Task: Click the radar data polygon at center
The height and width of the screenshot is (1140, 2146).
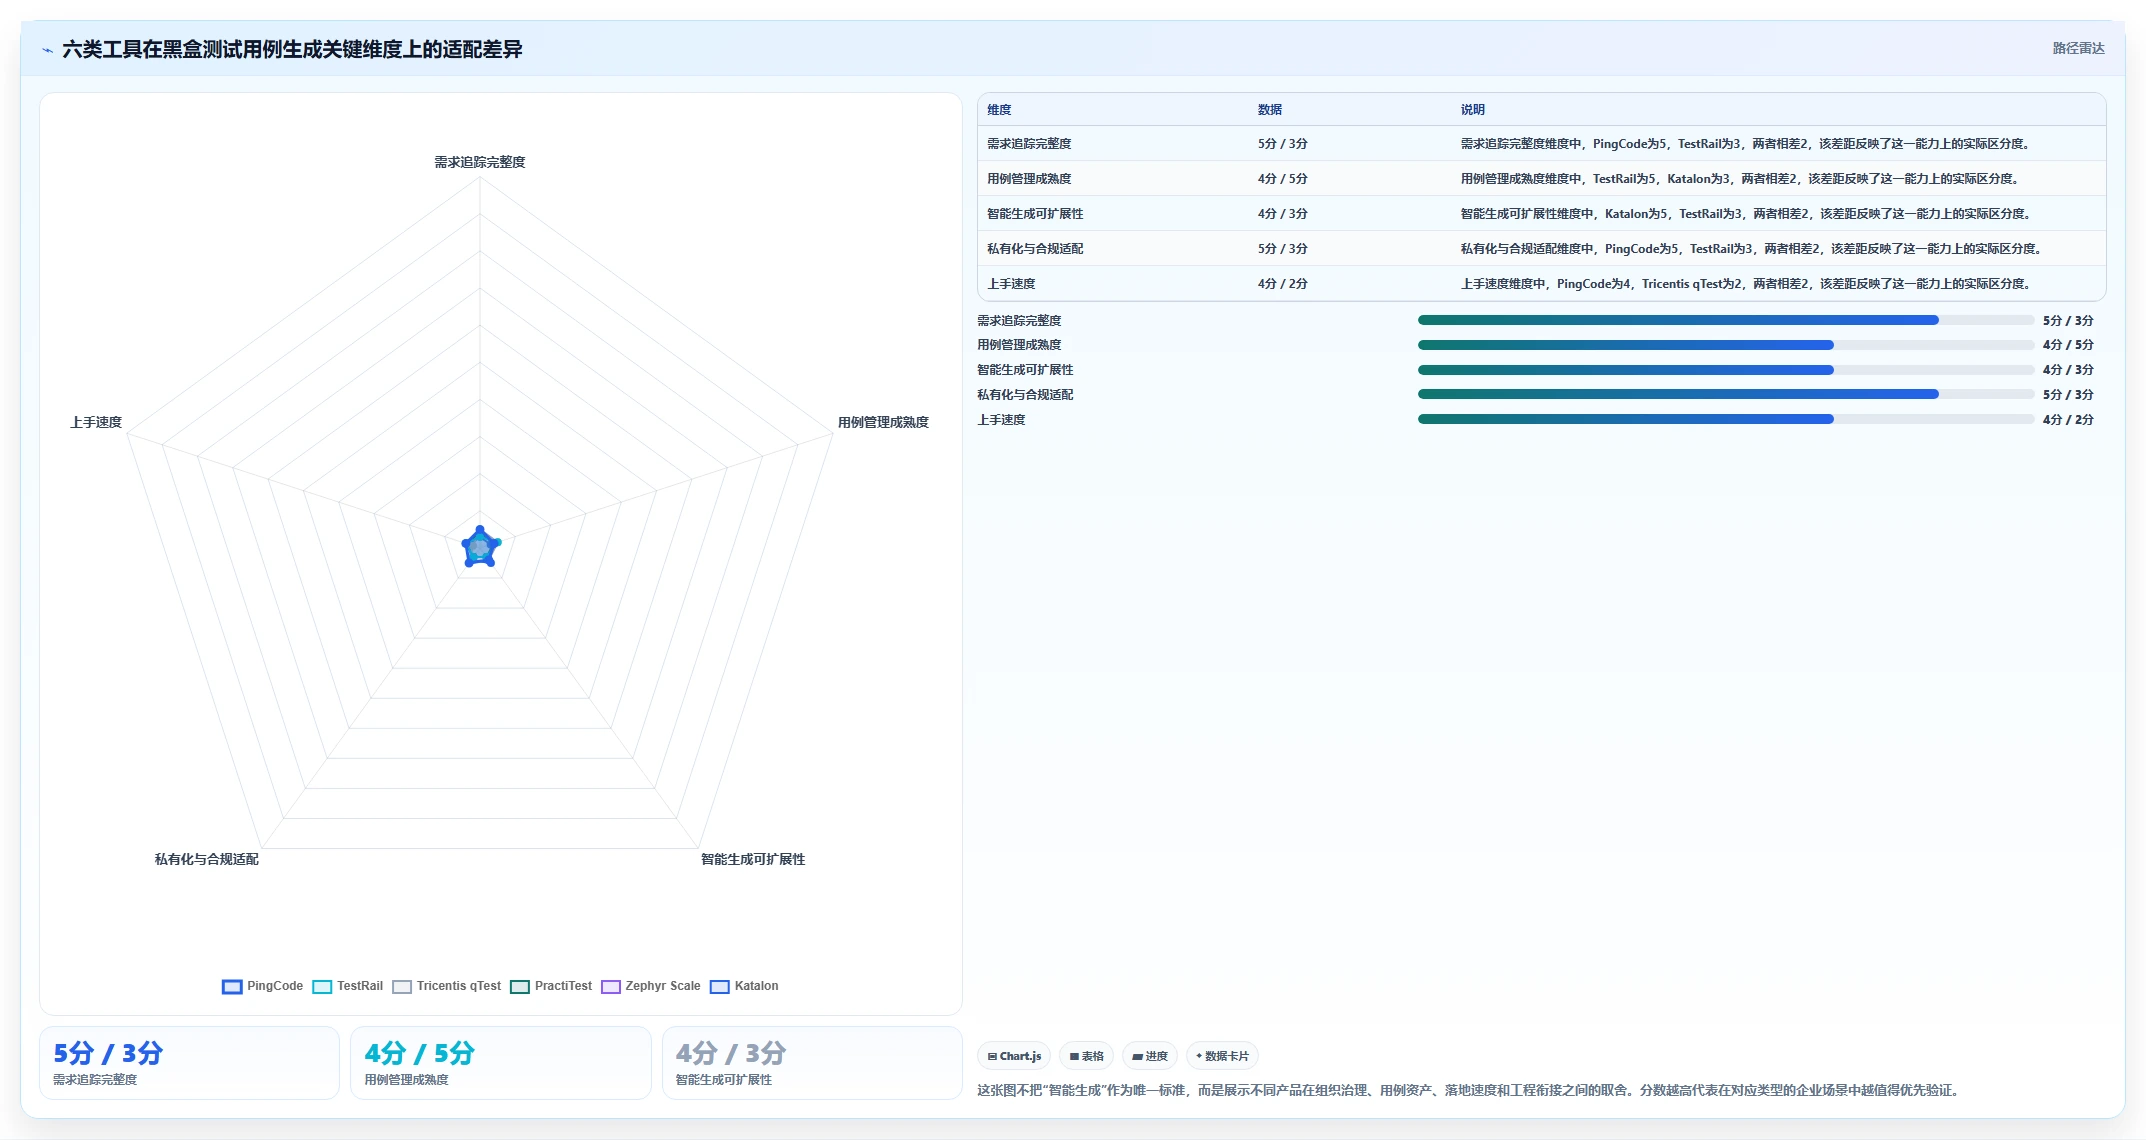Action: click(x=480, y=547)
